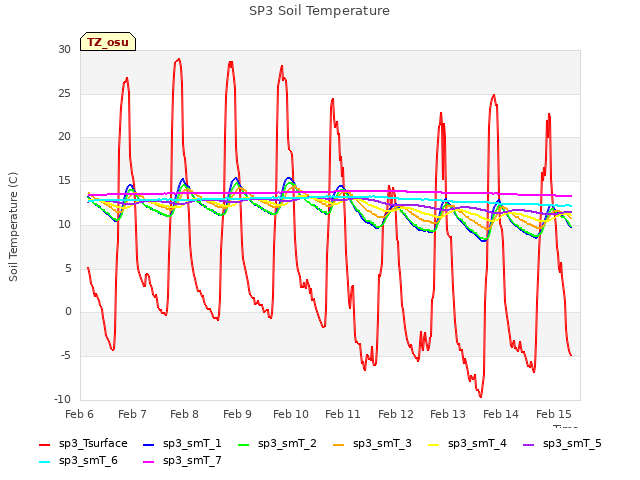Viewport: 640px width, 480px height.
Task: Click the SP3 Soil Temperature chart title
Action: pos(319,11)
